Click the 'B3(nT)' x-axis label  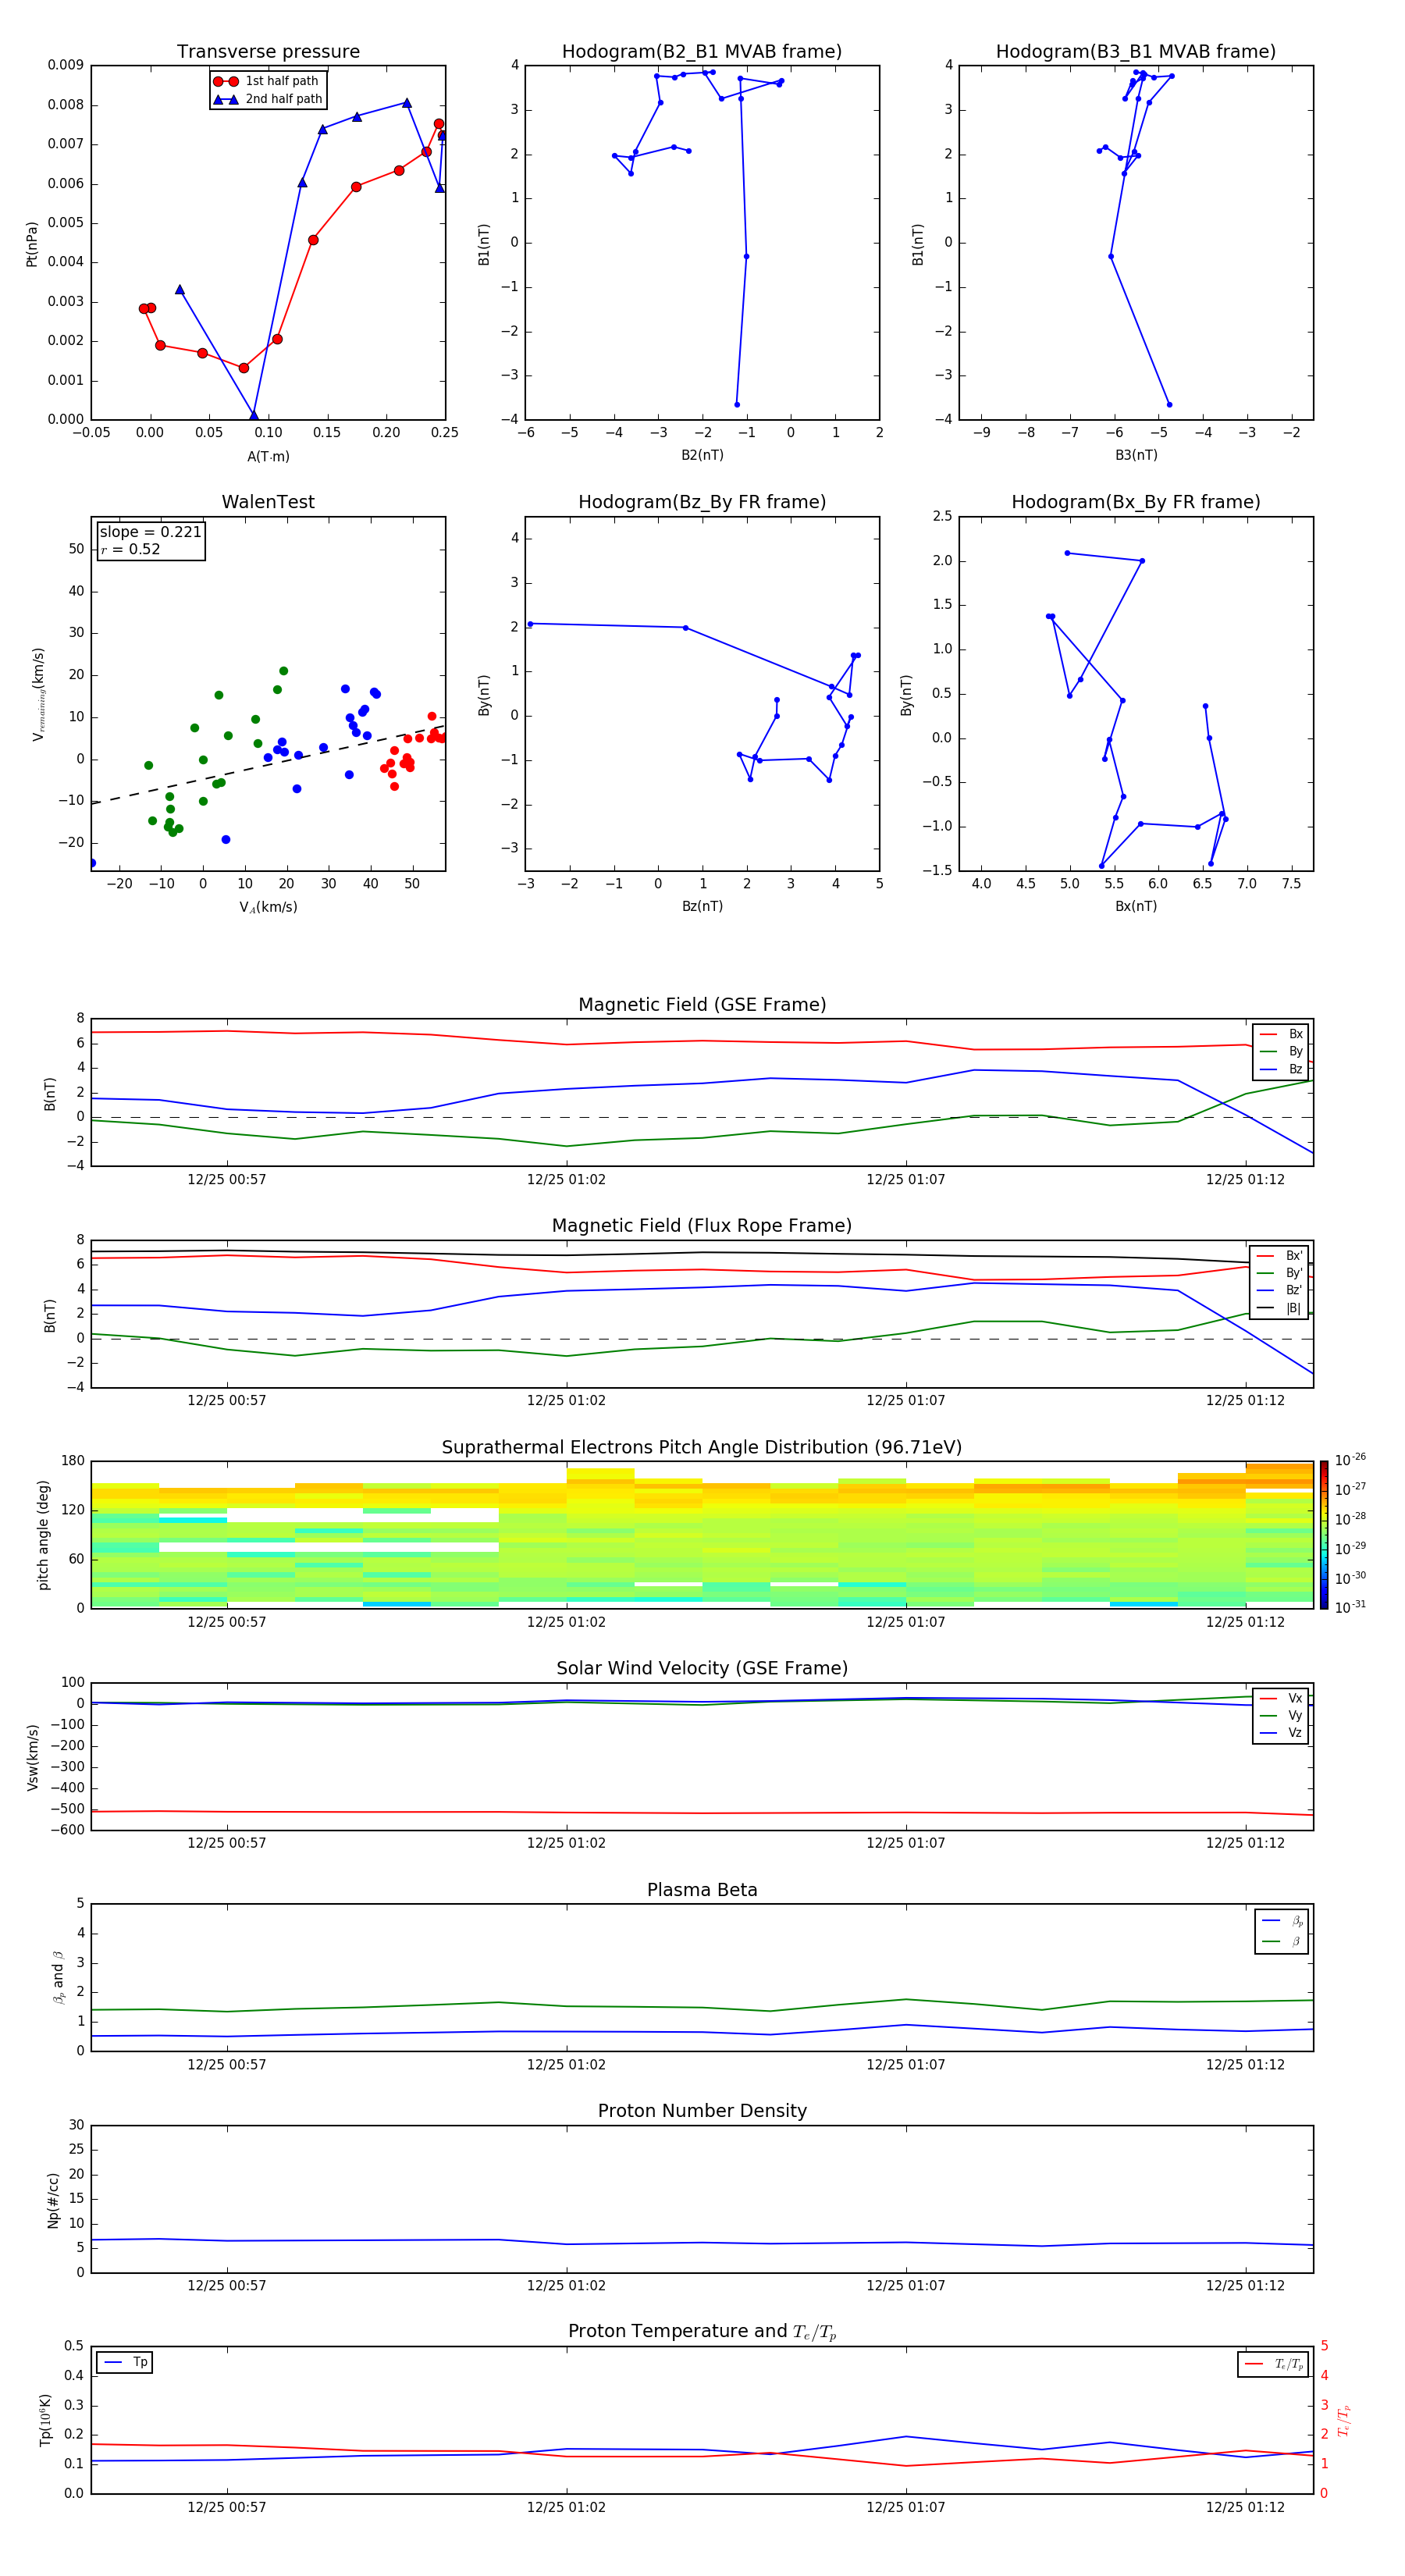coord(1136,455)
